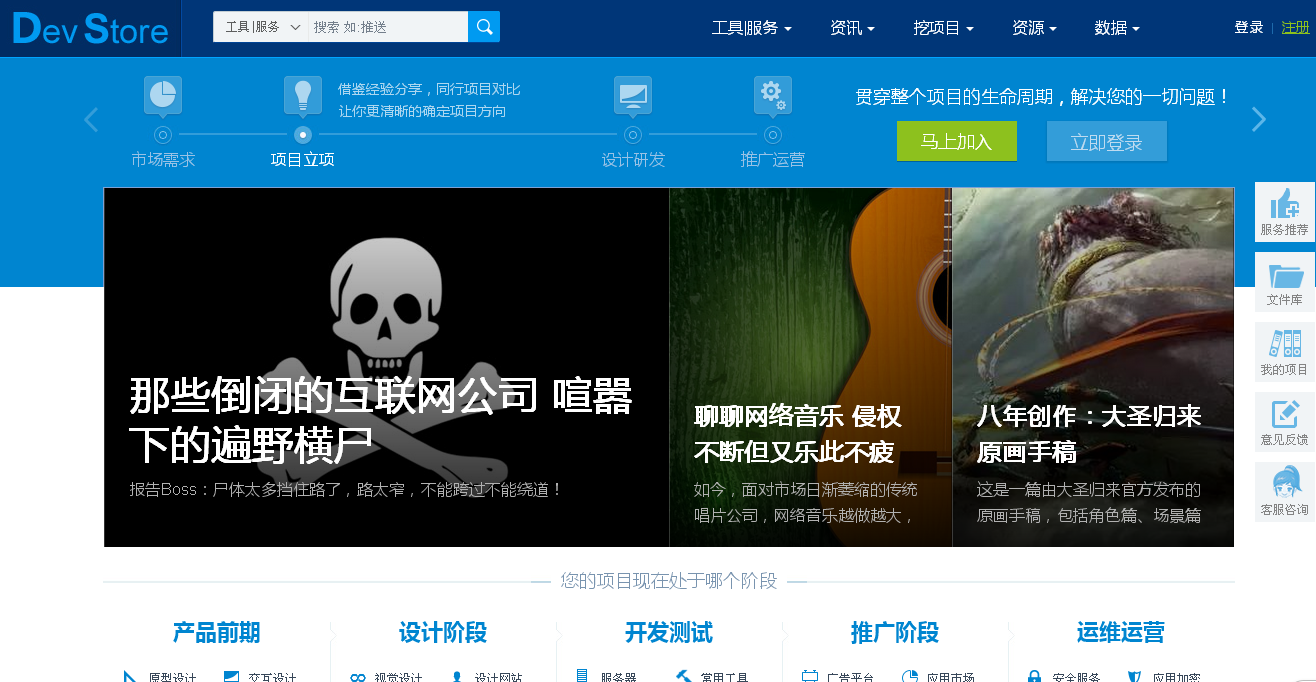
Task: Click the 应用市场 pie icon
Action: [x=910, y=677]
